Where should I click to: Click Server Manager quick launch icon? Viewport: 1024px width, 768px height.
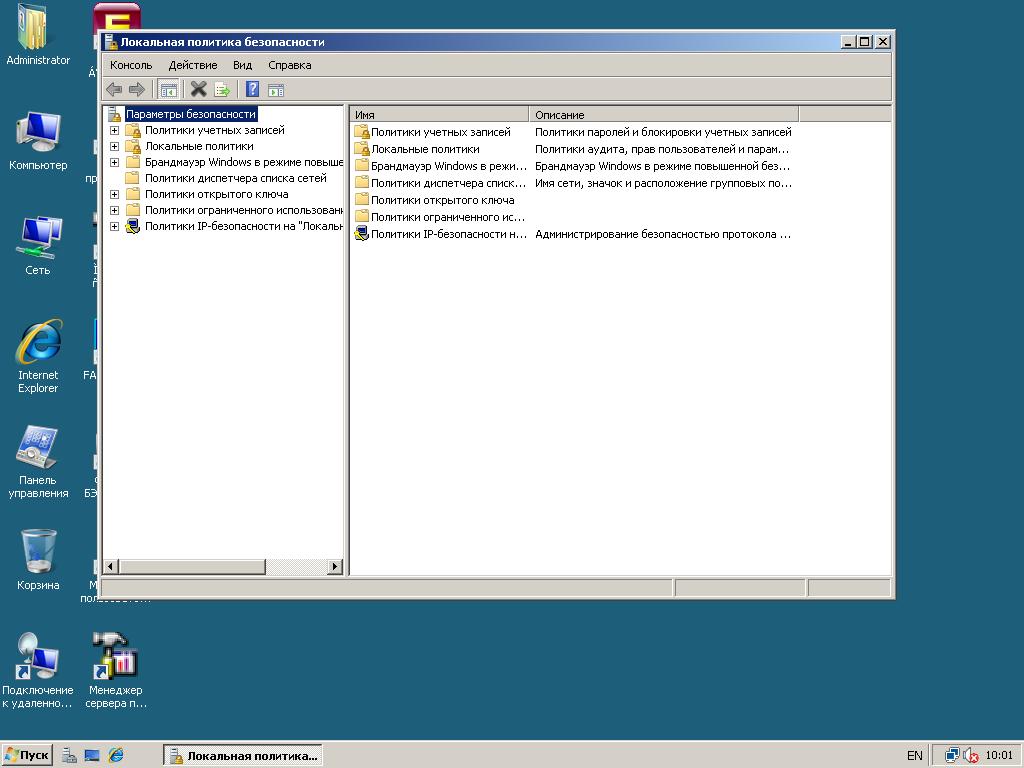tap(69, 756)
